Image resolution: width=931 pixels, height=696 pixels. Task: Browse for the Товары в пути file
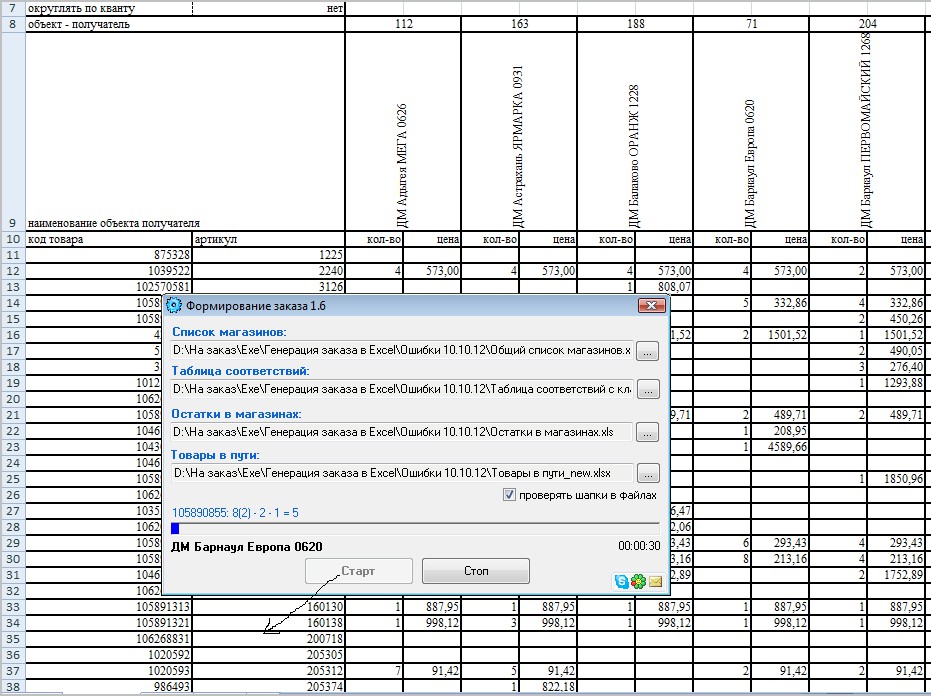[x=648, y=473]
